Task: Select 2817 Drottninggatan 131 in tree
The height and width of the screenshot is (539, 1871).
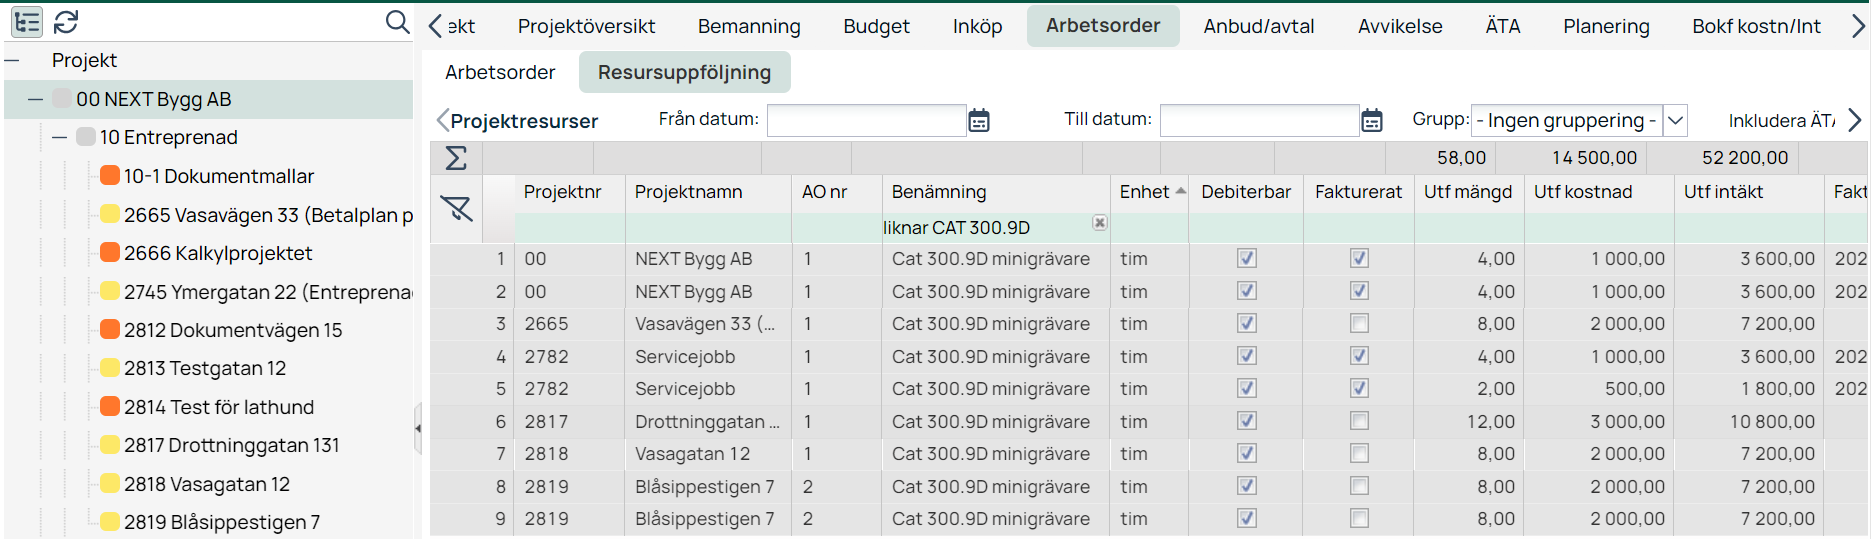Action: pyautogui.click(x=232, y=445)
